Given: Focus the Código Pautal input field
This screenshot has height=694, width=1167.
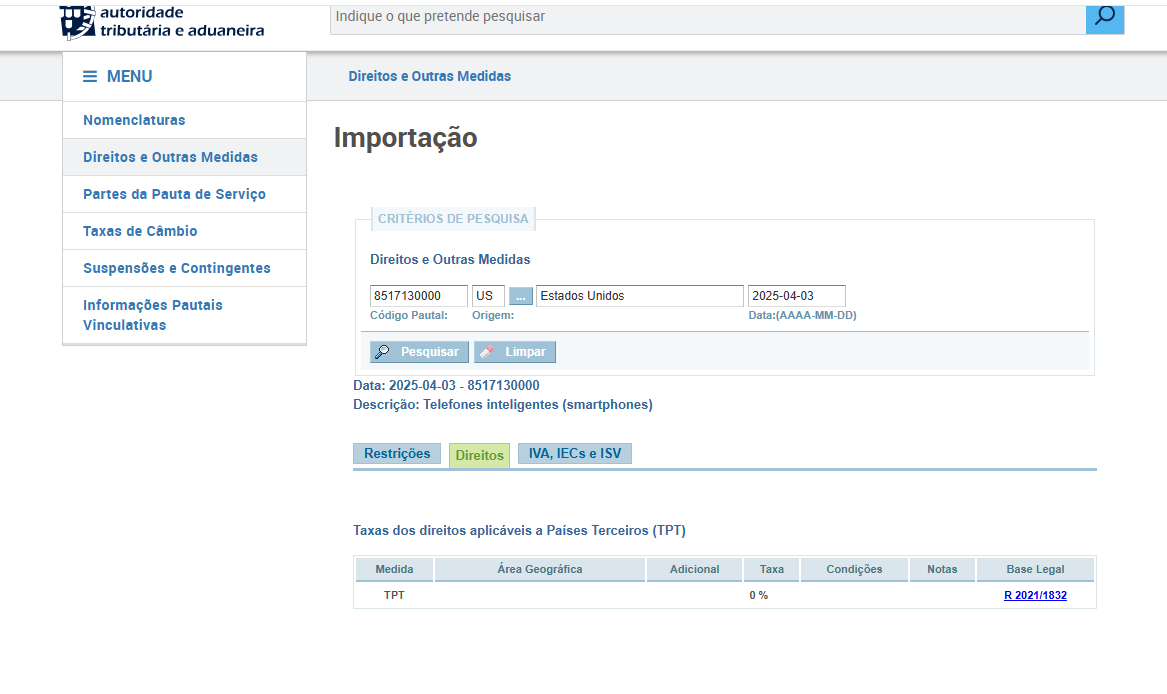Looking at the screenshot, I should [418, 296].
